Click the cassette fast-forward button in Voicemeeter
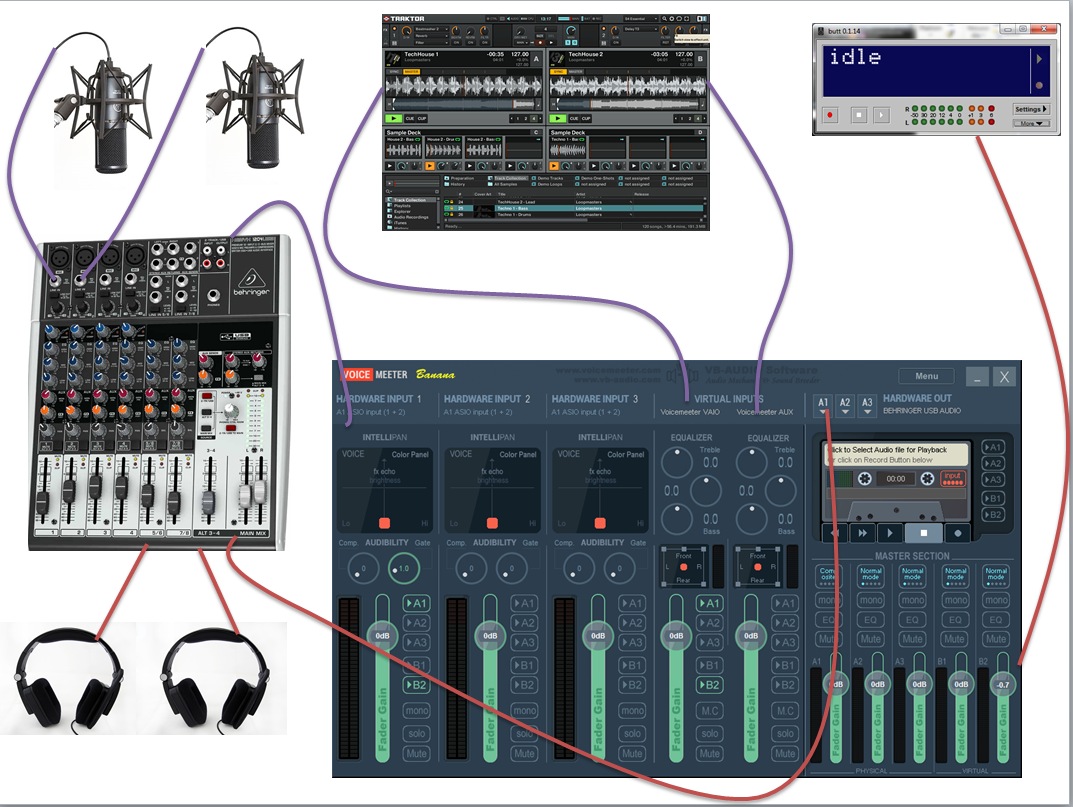1073x807 pixels. [862, 533]
